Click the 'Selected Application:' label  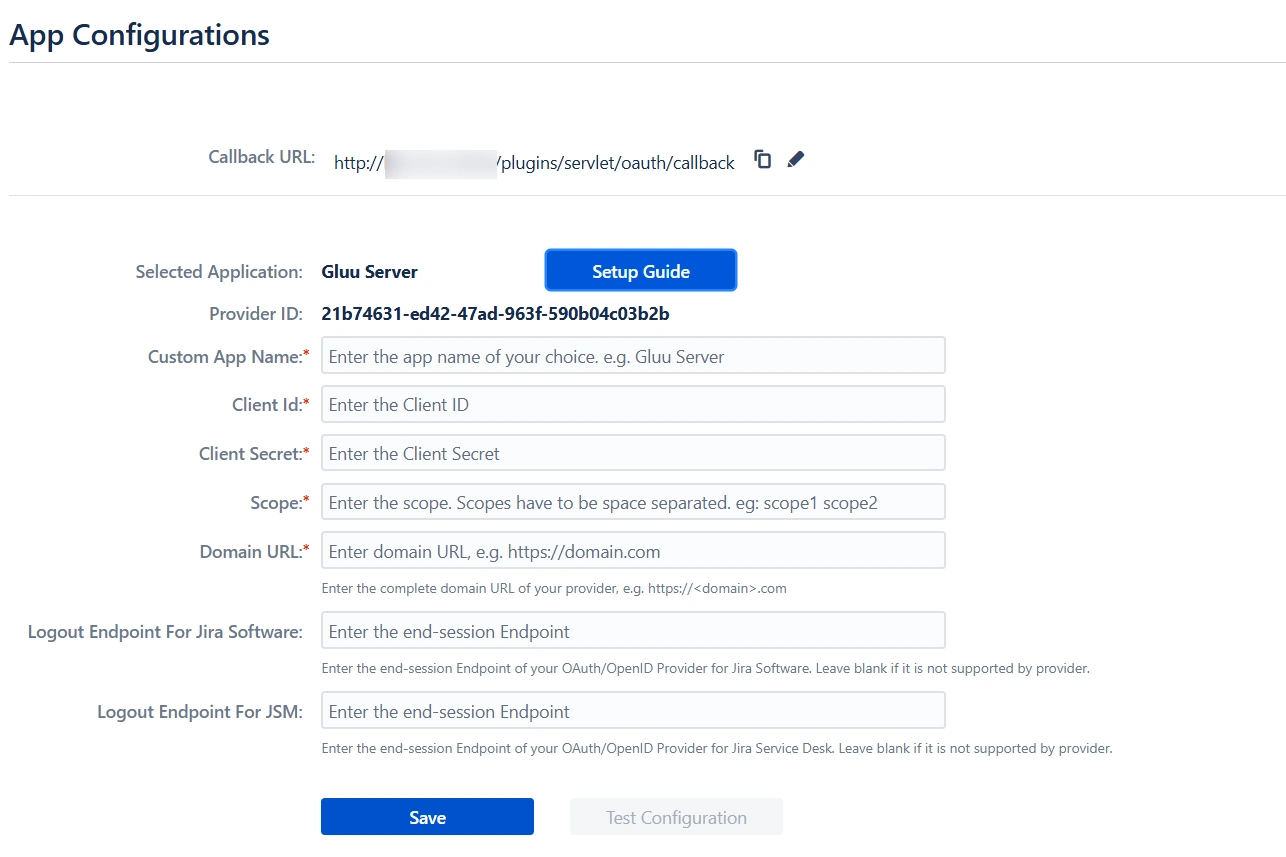coord(219,271)
